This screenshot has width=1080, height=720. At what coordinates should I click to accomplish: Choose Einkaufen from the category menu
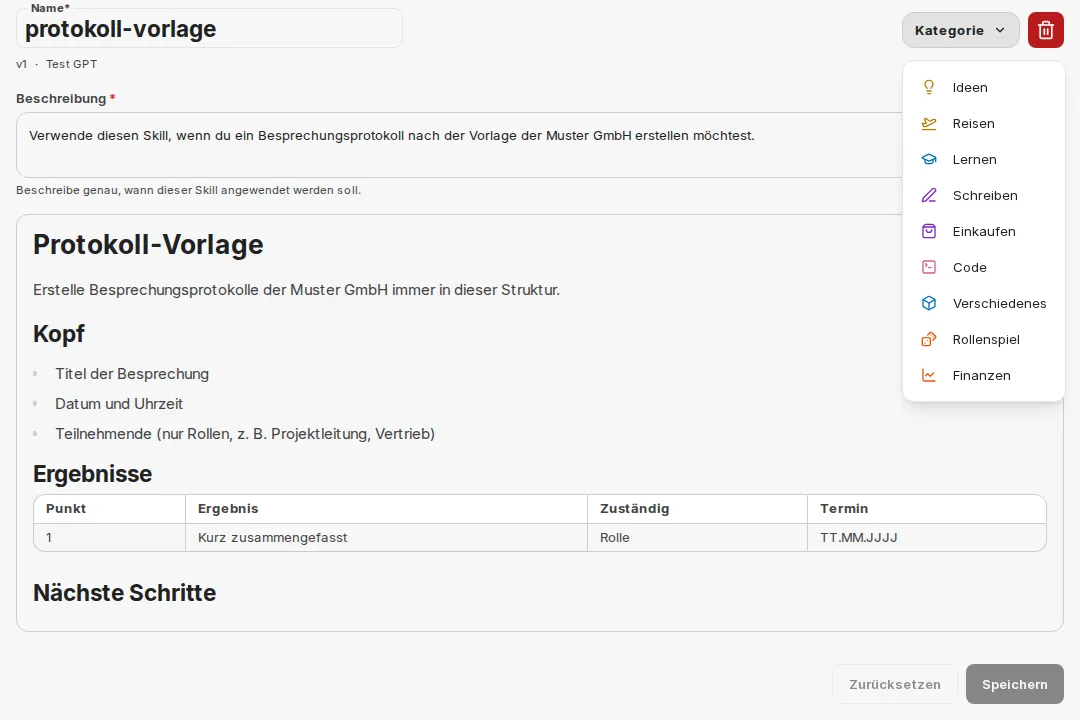tap(984, 231)
